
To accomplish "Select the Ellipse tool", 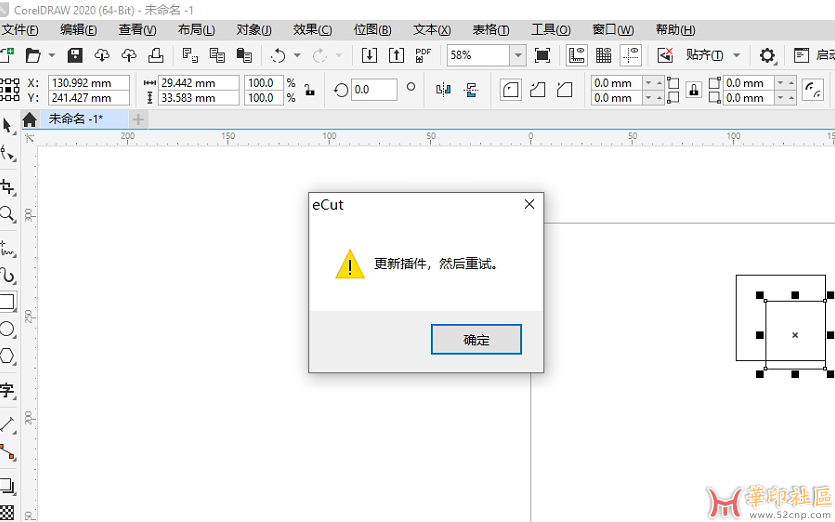I will coord(7,329).
